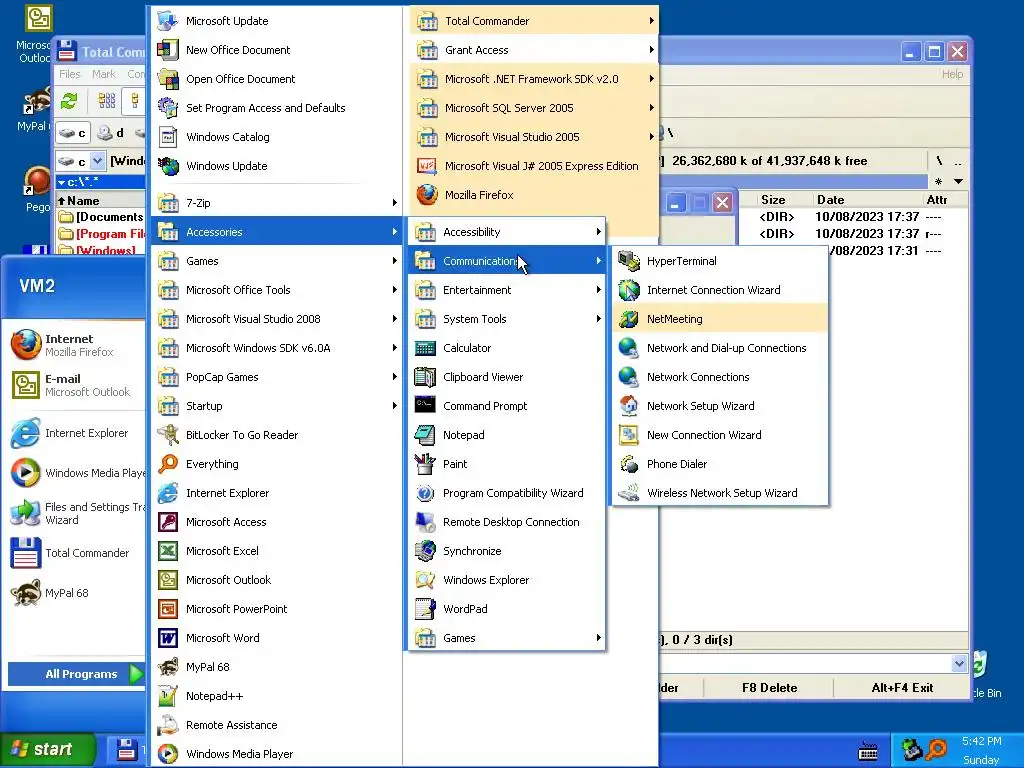Click the WordPad icon

[425, 609]
